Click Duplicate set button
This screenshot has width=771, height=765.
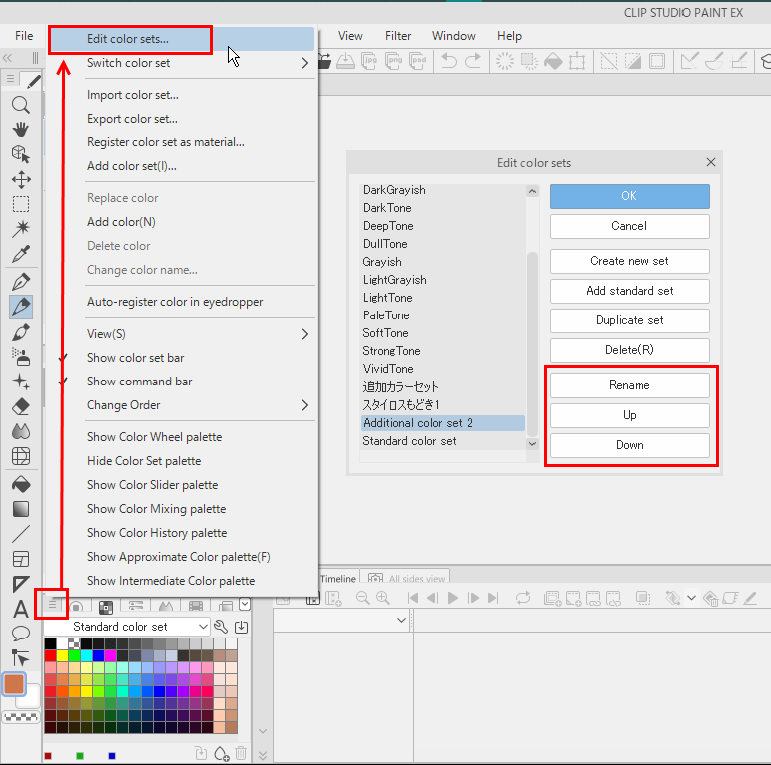(629, 321)
